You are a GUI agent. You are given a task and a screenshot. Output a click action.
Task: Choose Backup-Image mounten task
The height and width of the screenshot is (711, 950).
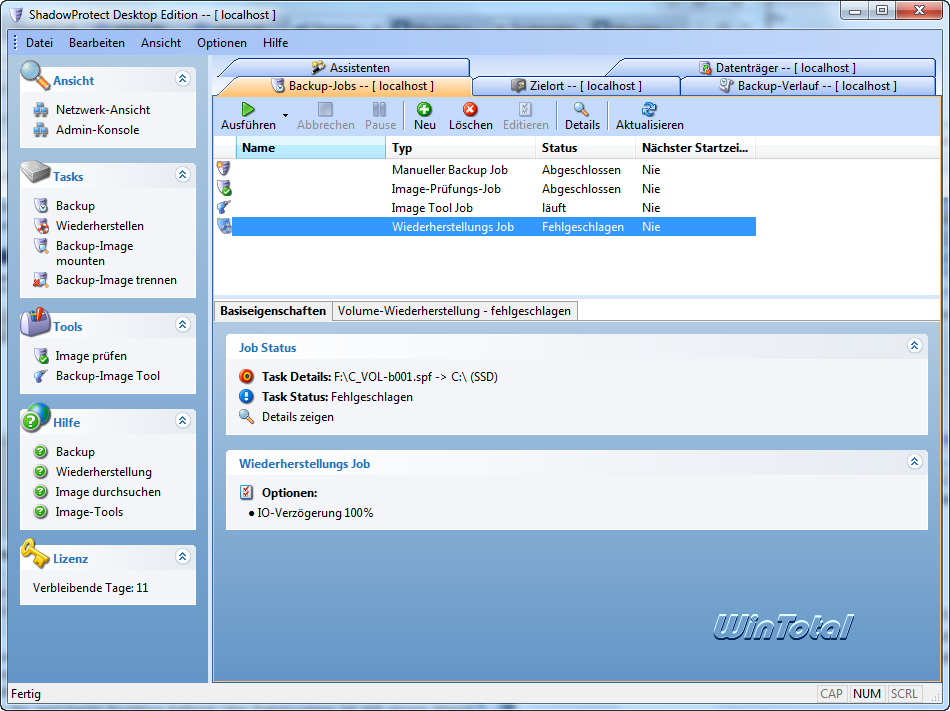pyautogui.click(x=95, y=253)
